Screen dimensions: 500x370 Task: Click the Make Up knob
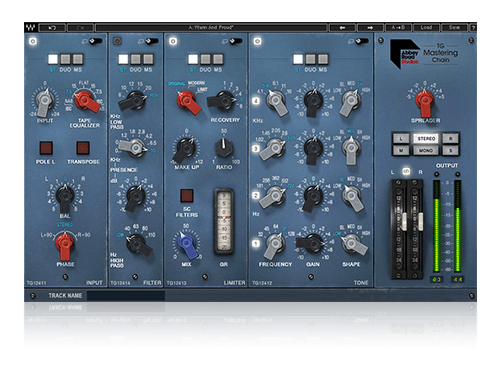(x=184, y=149)
